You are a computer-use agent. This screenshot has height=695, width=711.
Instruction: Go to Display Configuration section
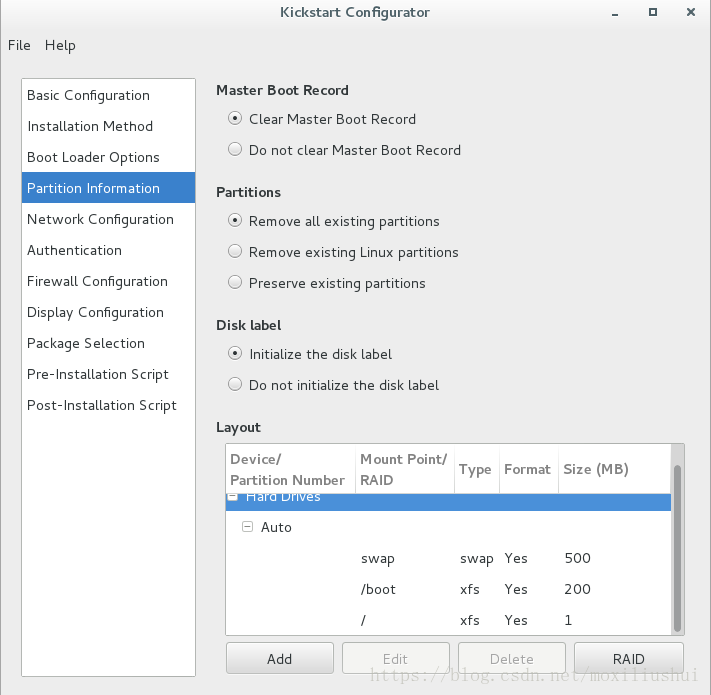[108, 312]
